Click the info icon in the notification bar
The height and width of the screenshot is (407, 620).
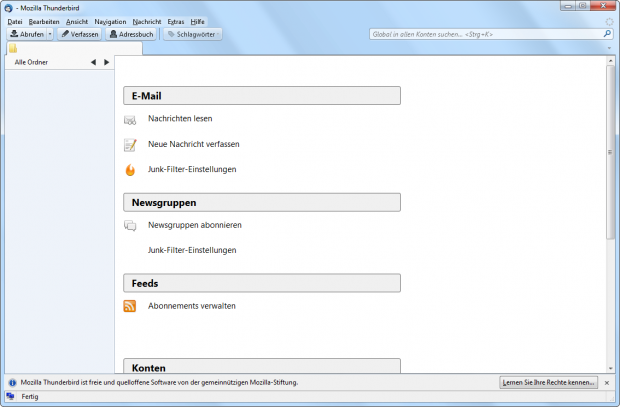(13, 383)
